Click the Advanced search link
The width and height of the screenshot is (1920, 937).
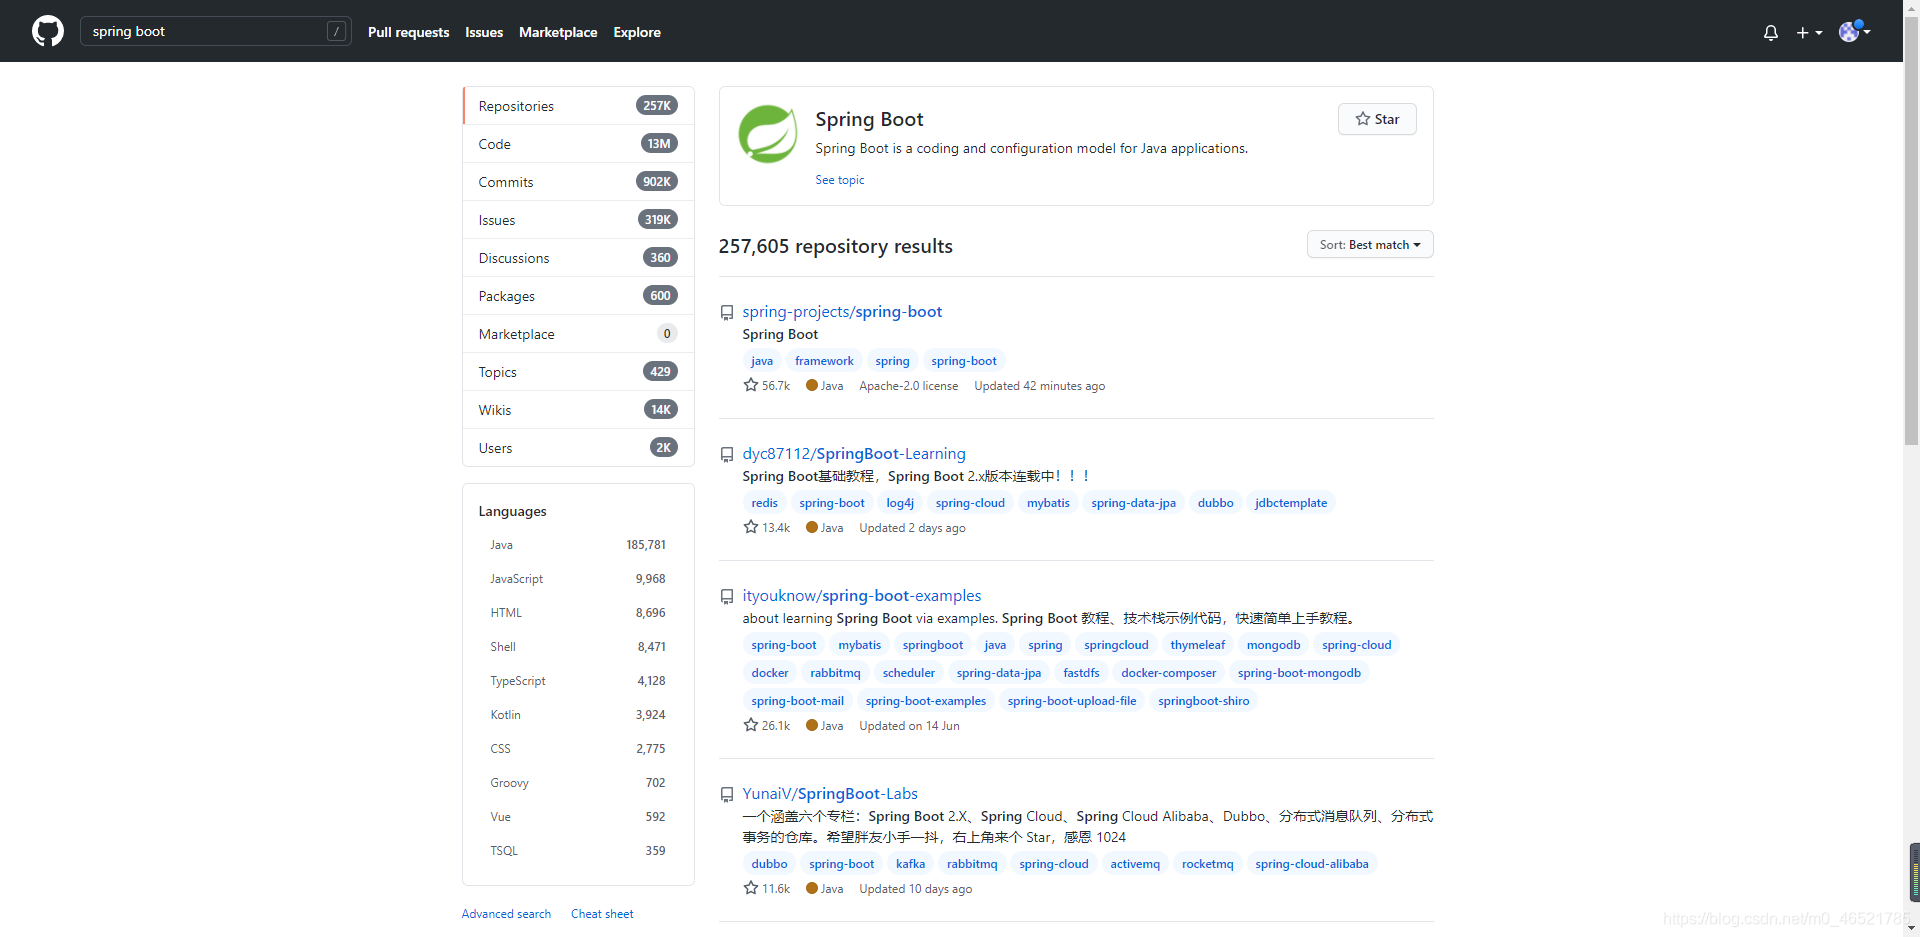[x=506, y=913]
